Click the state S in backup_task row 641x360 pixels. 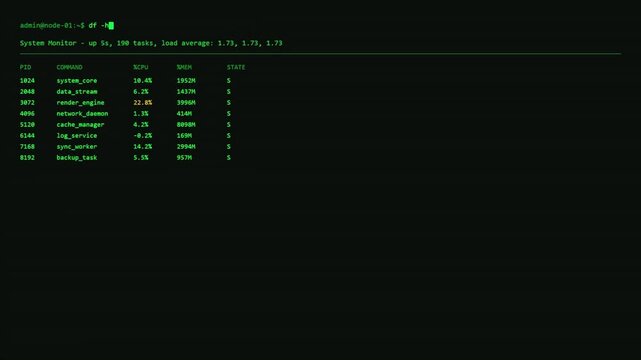[x=229, y=158]
